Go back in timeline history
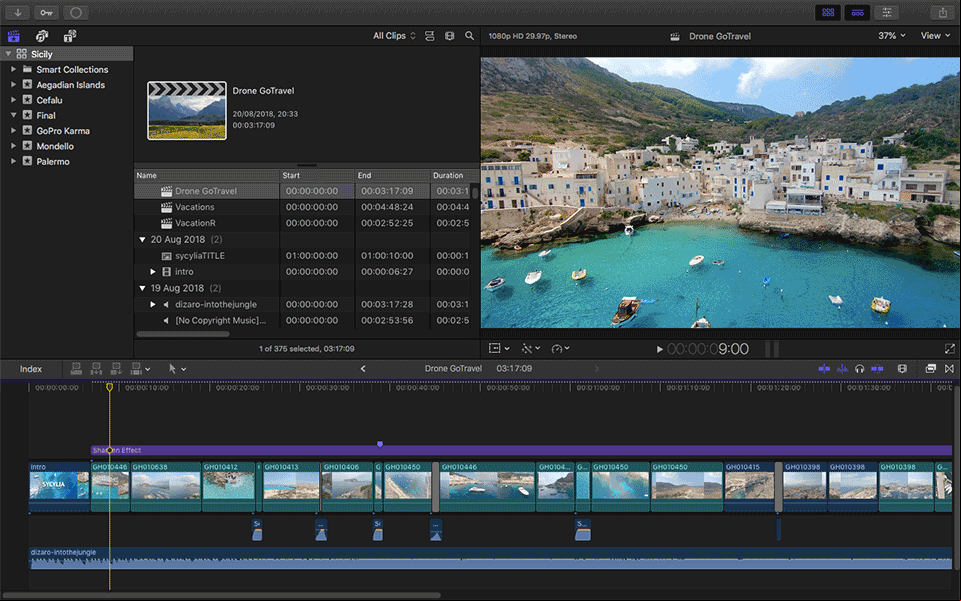The image size is (961, 601). point(363,369)
